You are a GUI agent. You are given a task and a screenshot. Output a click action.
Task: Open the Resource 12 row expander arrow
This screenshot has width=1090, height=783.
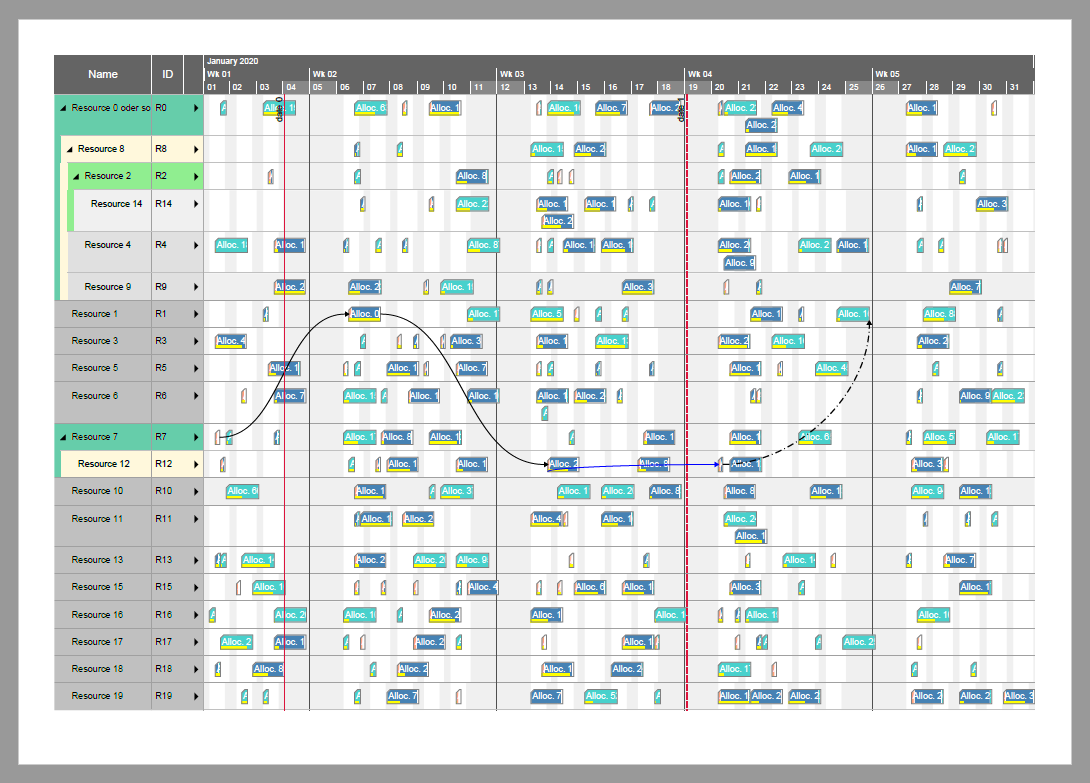197,463
